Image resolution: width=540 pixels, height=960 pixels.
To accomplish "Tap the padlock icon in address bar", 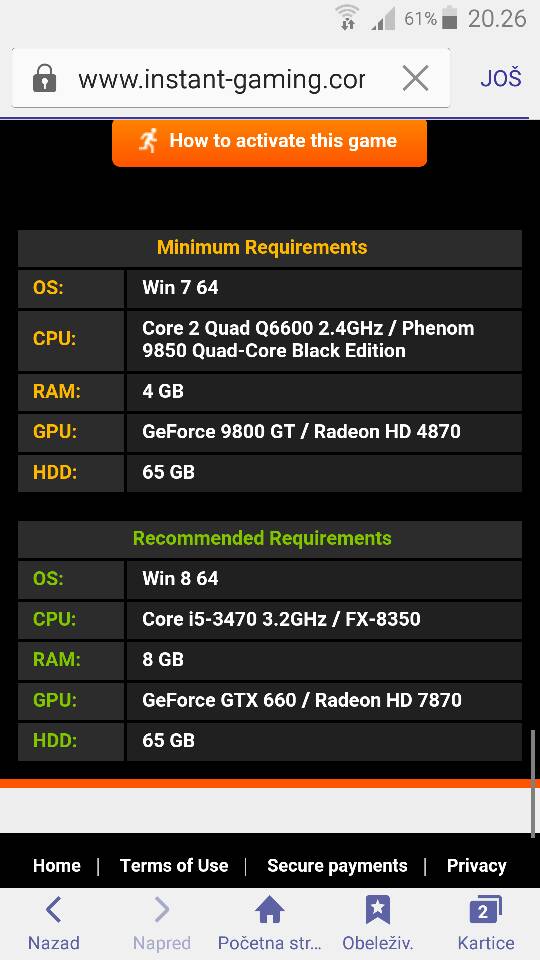I will tap(45, 79).
